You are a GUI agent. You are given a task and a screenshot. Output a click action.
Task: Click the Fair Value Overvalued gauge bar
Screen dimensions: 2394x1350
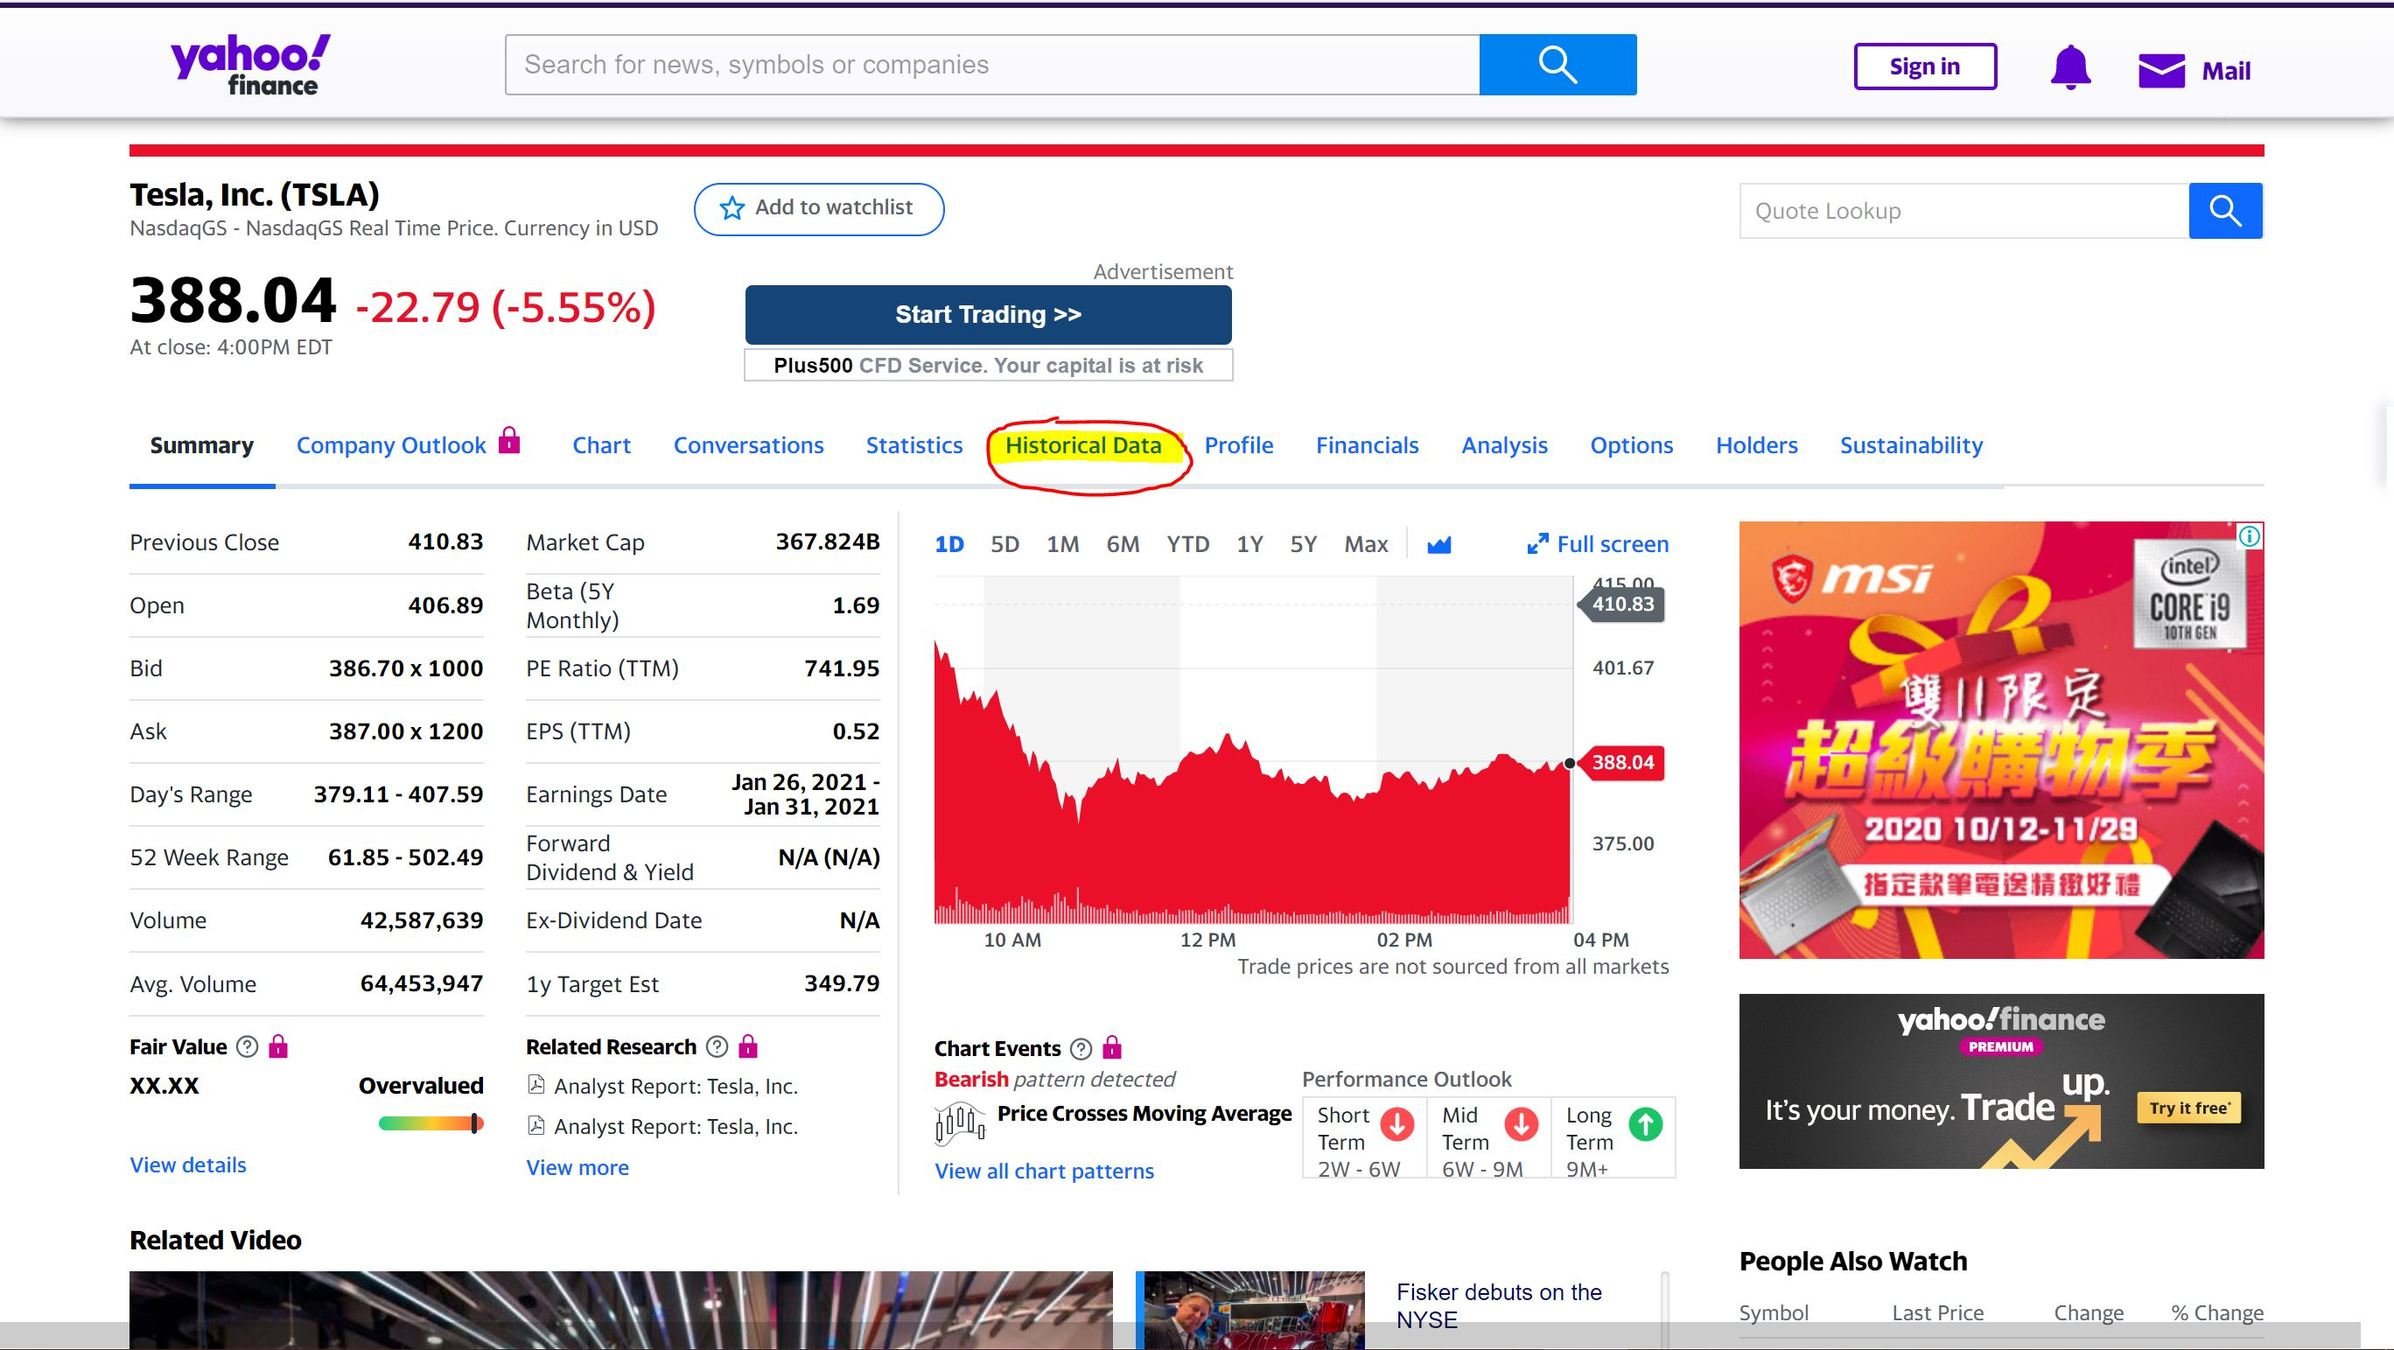pos(430,1124)
